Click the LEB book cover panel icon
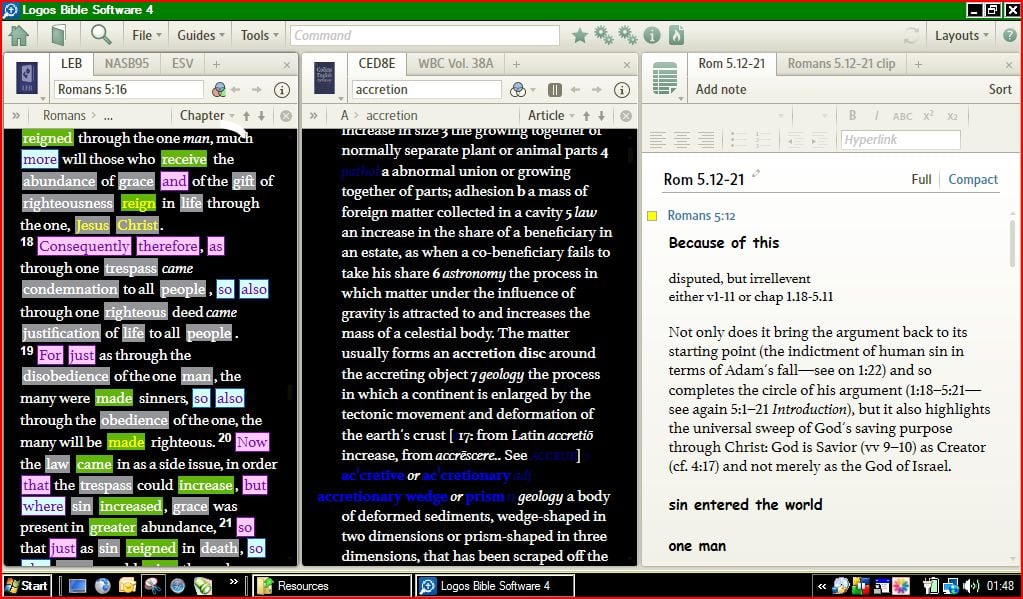 coord(27,78)
